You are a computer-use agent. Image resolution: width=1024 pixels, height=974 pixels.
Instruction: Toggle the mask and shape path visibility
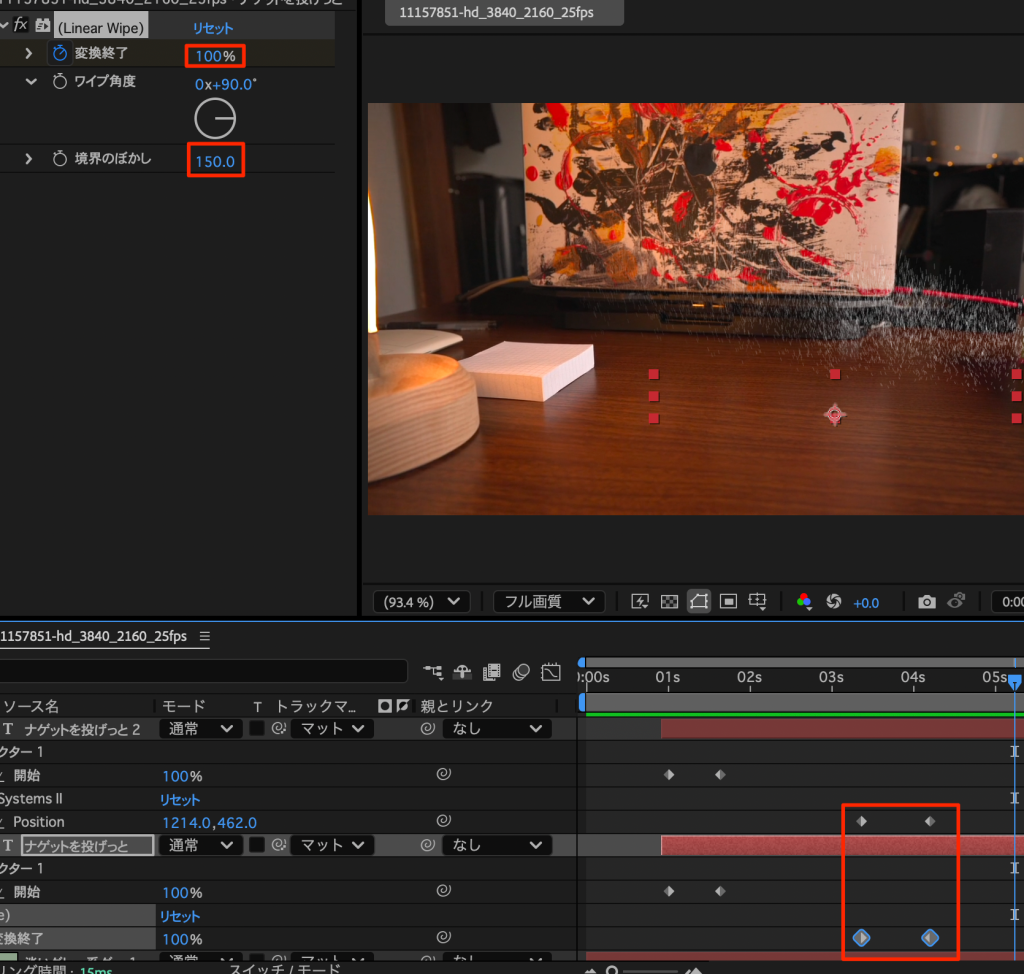[x=699, y=602]
